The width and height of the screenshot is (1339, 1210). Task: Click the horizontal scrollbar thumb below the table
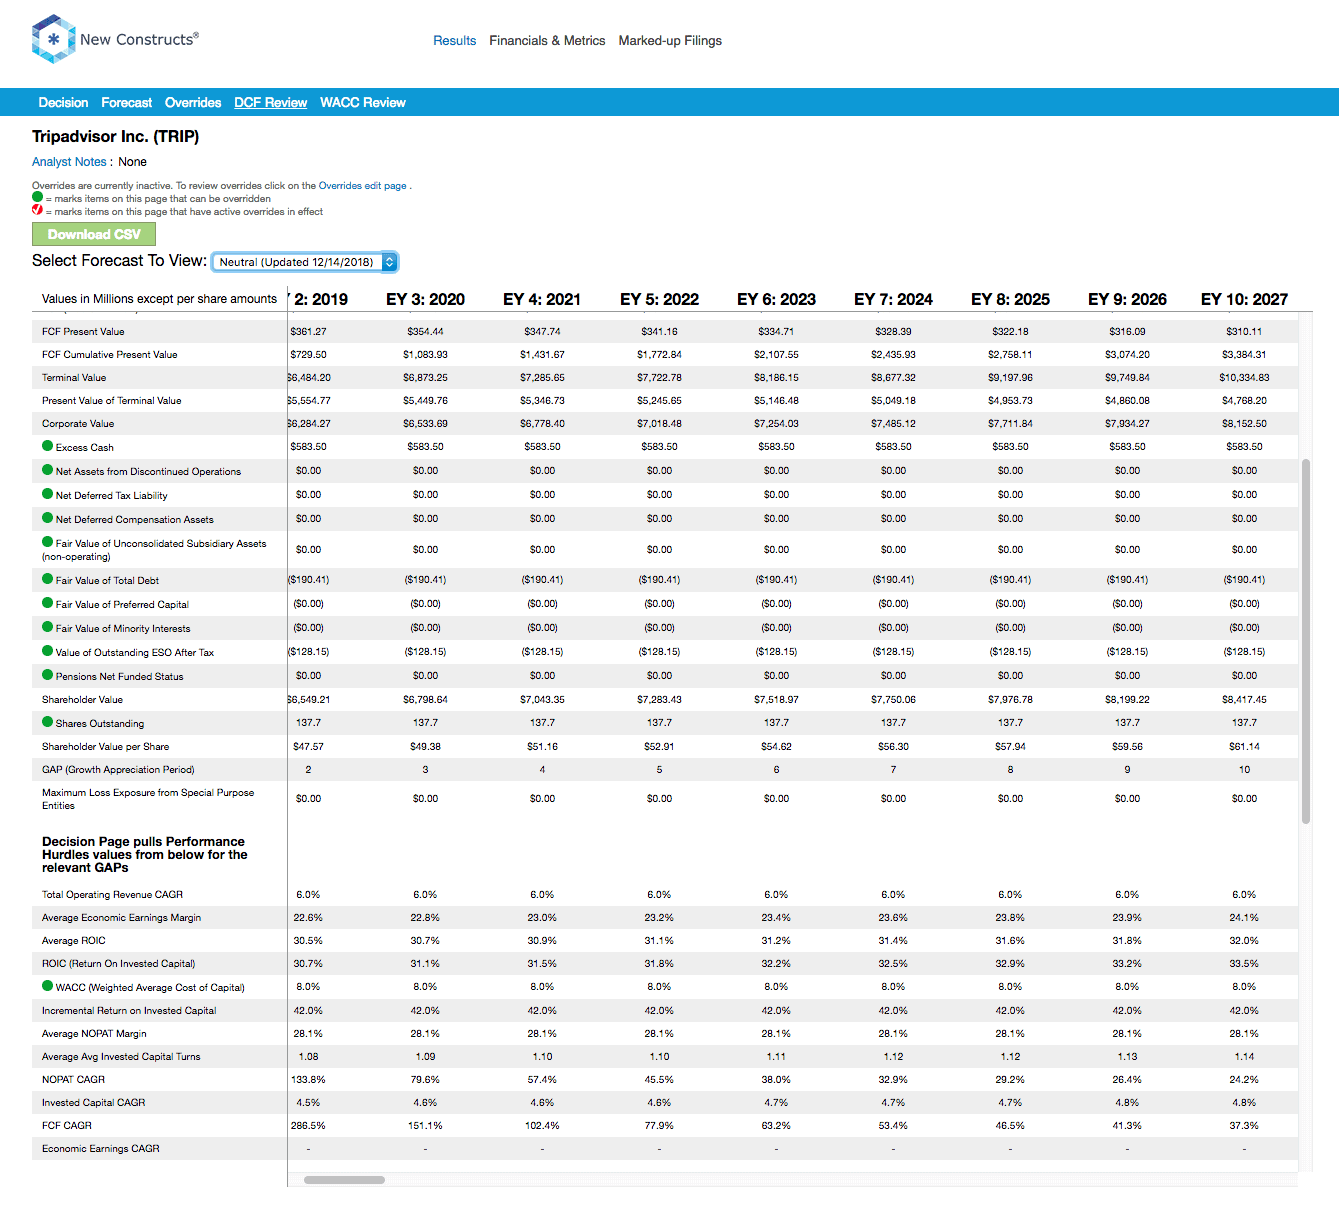(344, 1180)
